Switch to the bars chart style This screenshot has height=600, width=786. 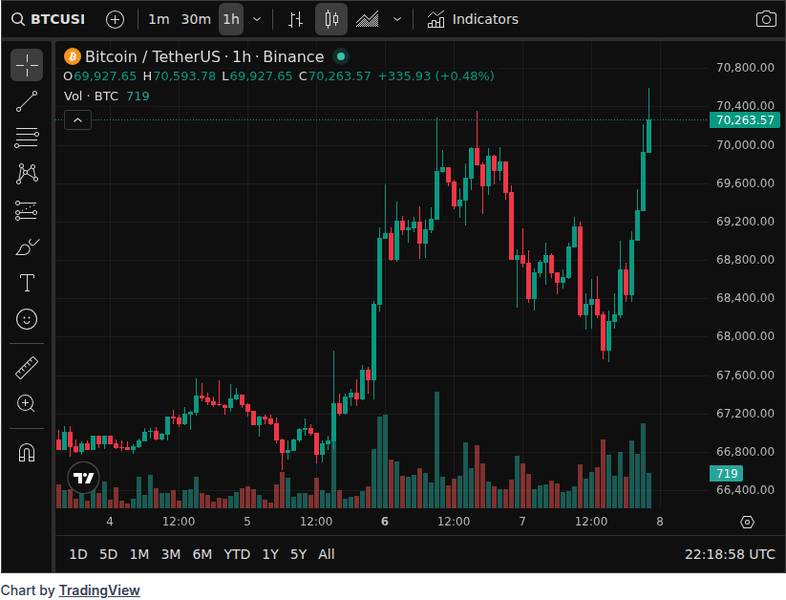(295, 20)
